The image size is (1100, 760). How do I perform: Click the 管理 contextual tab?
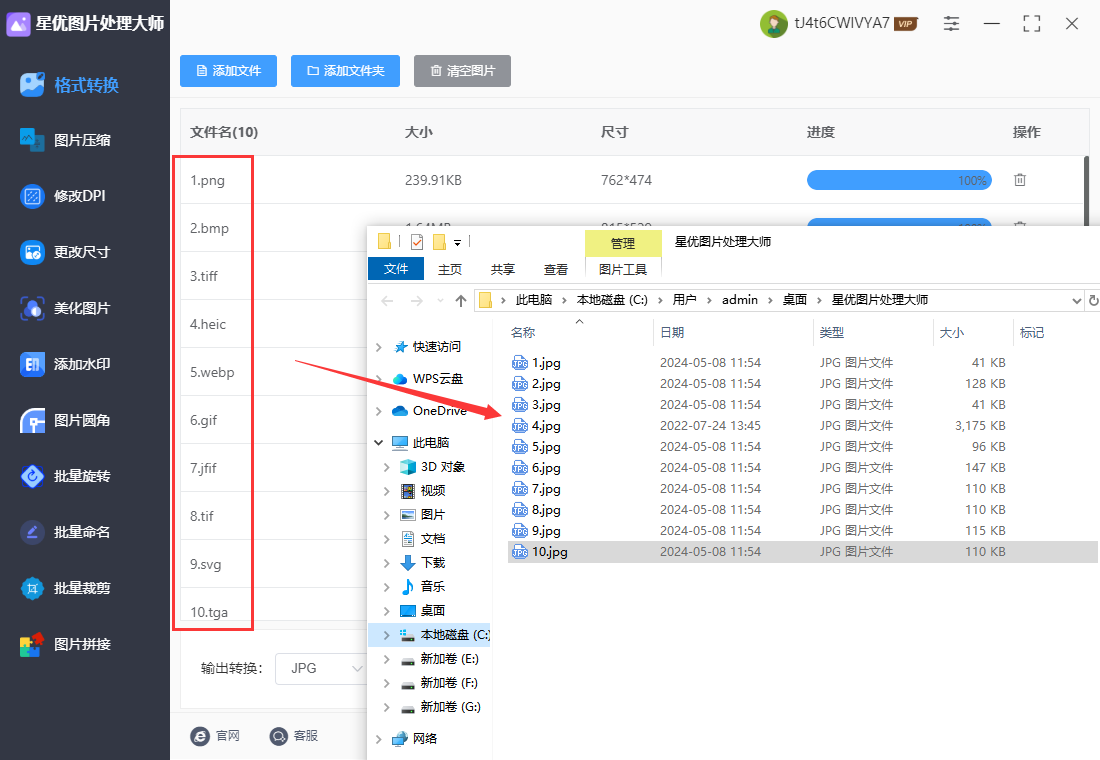pos(623,244)
